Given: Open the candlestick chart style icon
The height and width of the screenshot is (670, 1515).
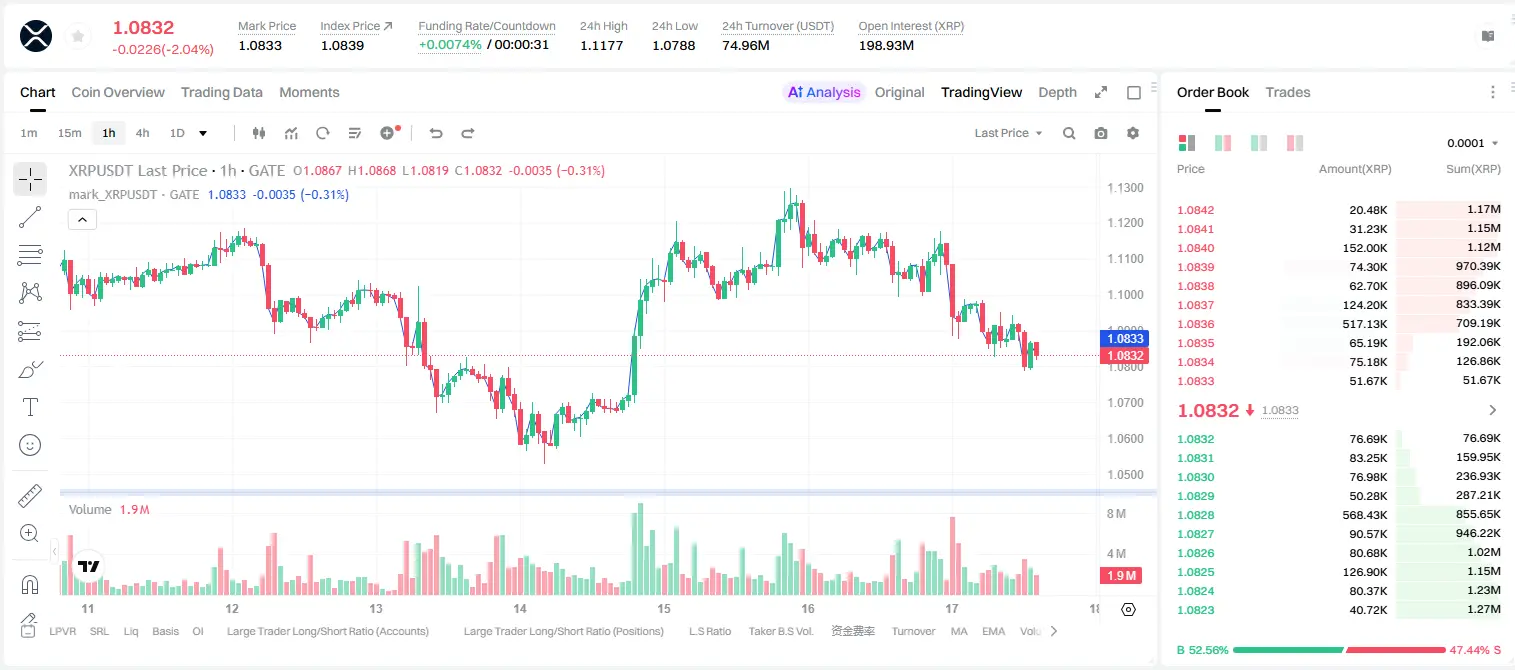Looking at the screenshot, I should pyautogui.click(x=260, y=133).
